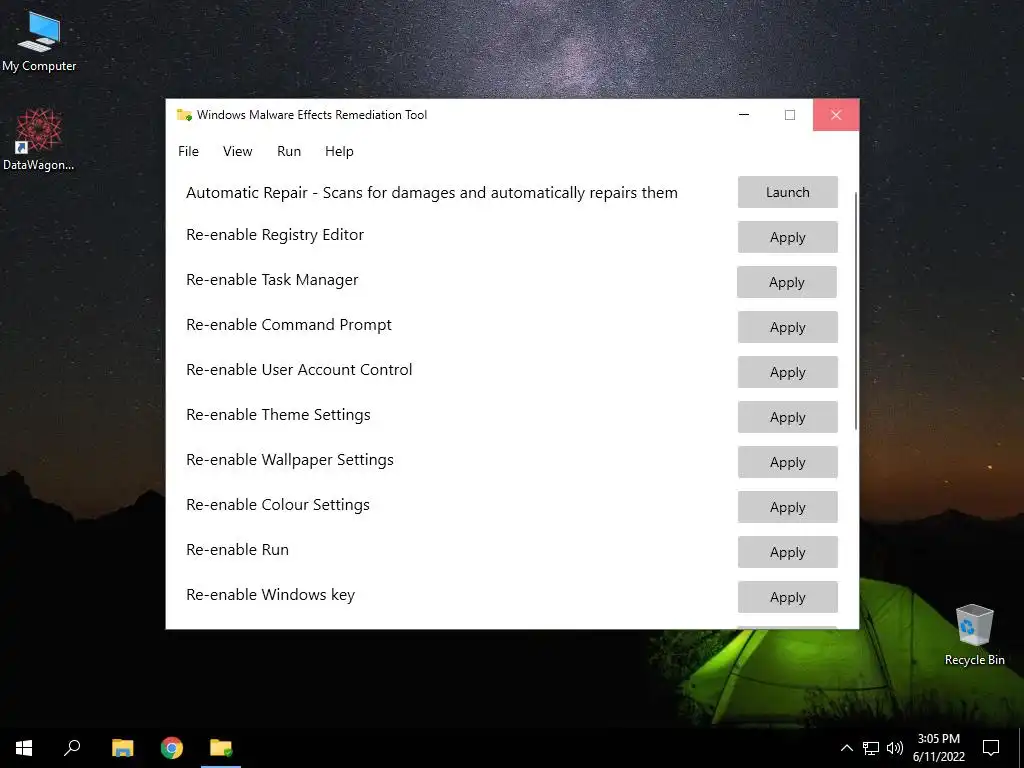Open the Help menu
This screenshot has height=768, width=1024.
[339, 152]
